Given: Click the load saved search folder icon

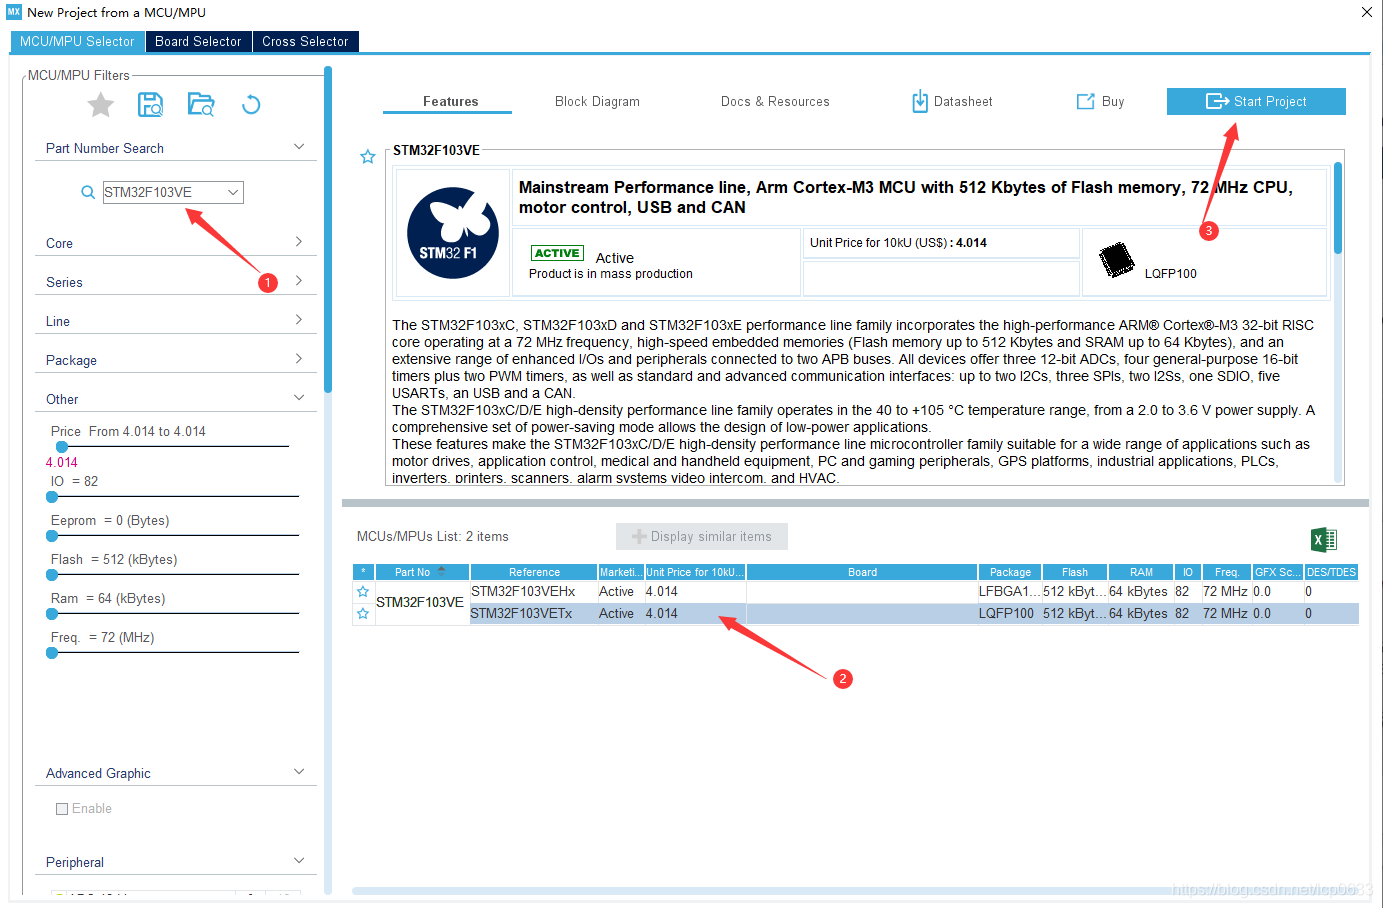Looking at the screenshot, I should (201, 104).
